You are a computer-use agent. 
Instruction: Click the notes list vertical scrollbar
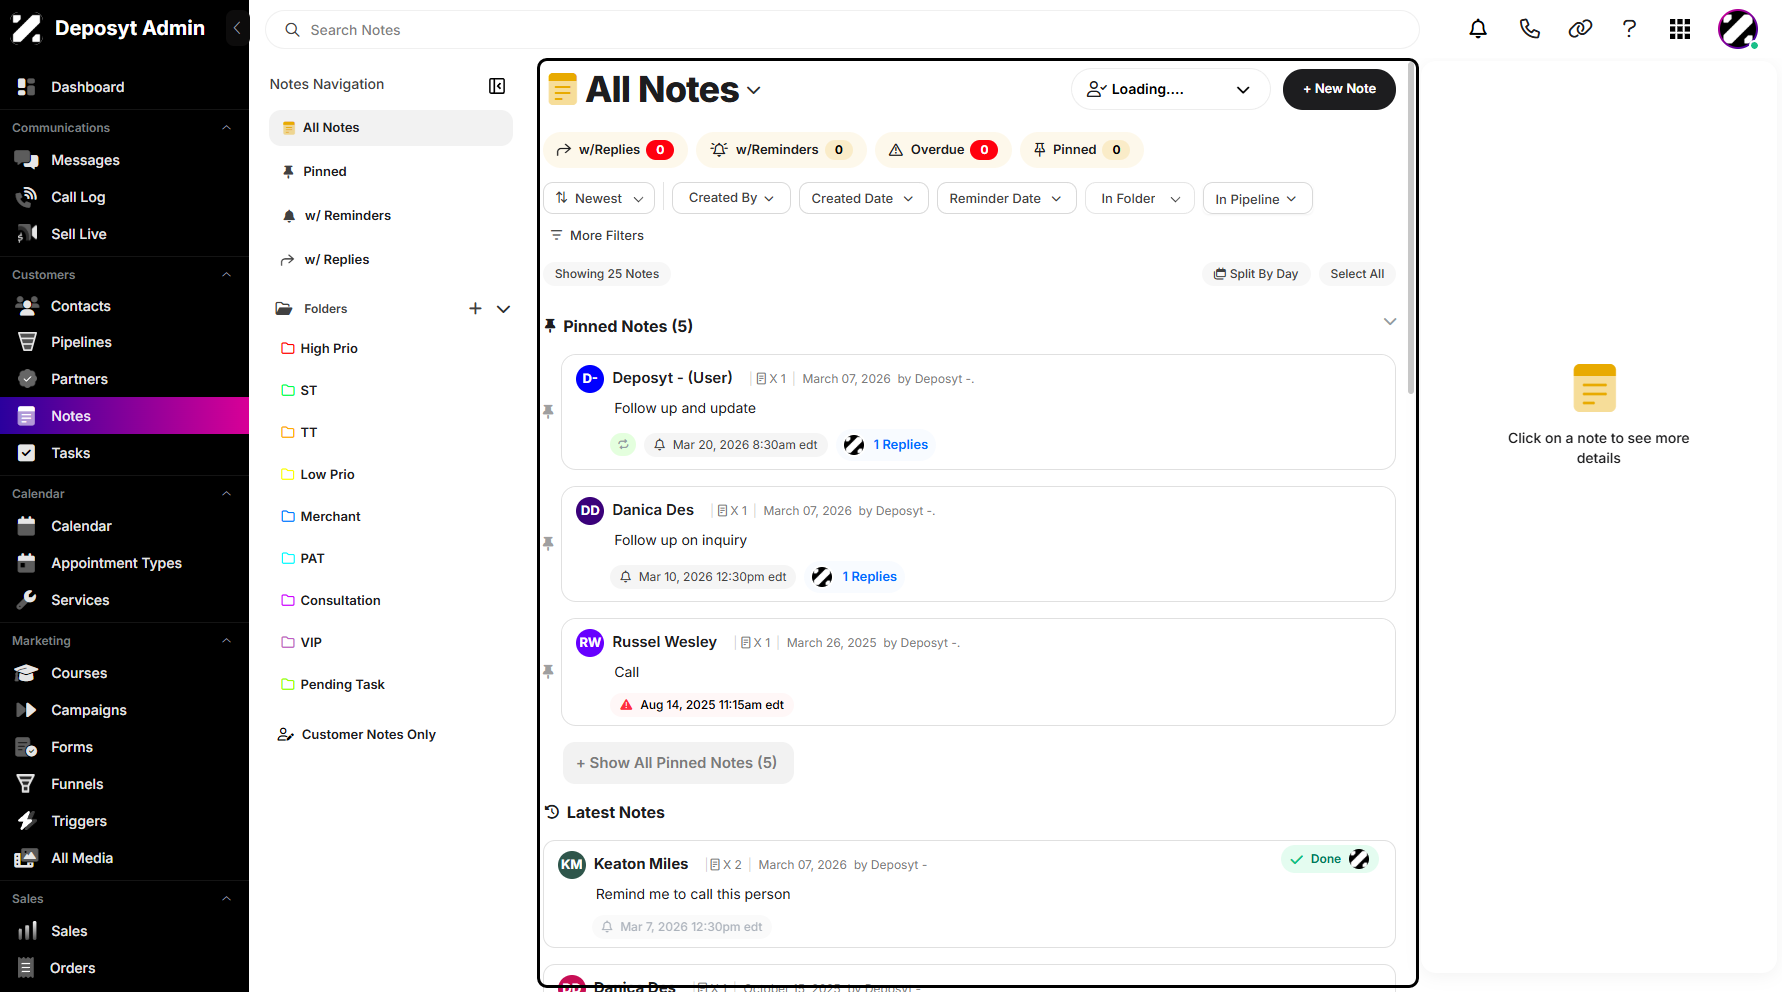click(1411, 230)
